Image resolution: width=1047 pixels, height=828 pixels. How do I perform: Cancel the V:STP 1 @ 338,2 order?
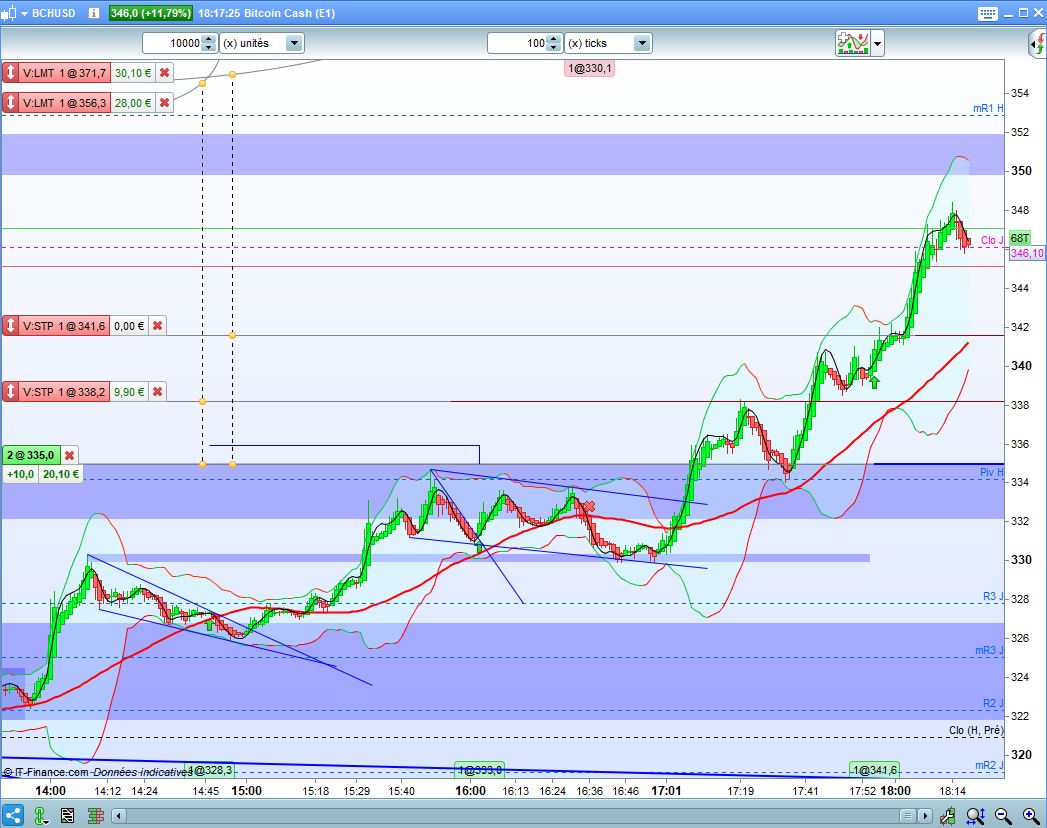[x=157, y=392]
